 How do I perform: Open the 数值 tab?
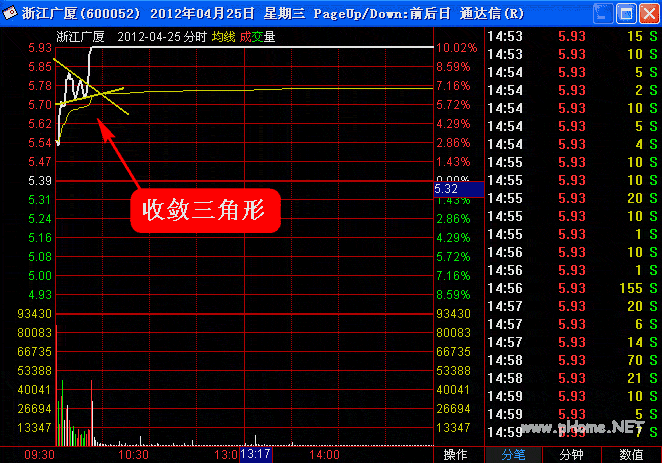631,455
